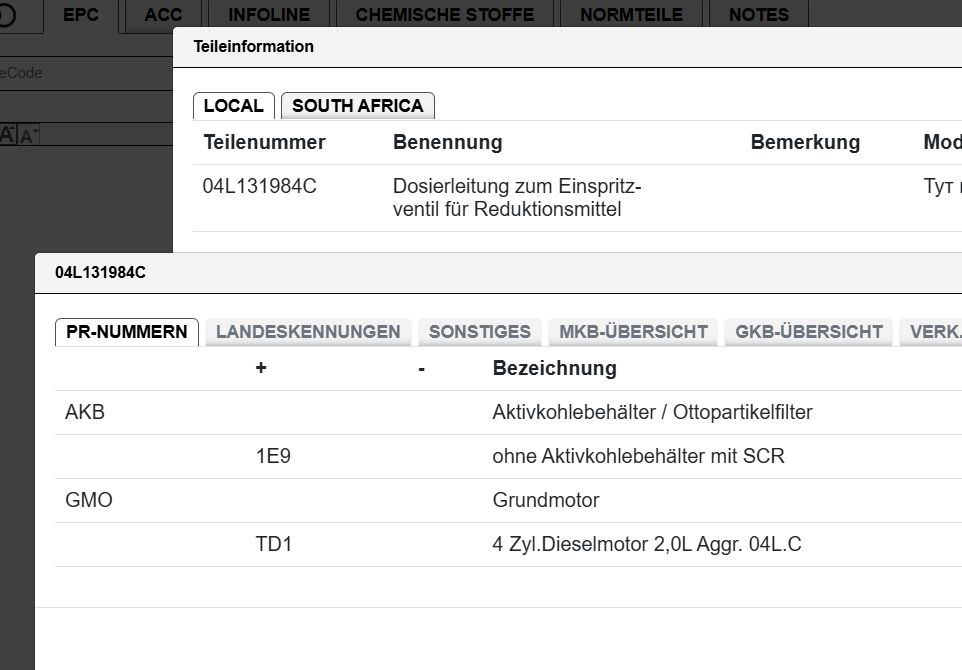Screen dimensions: 962x670
Task: View the GKB-ÜBERSICHT tab
Action: [x=809, y=332]
